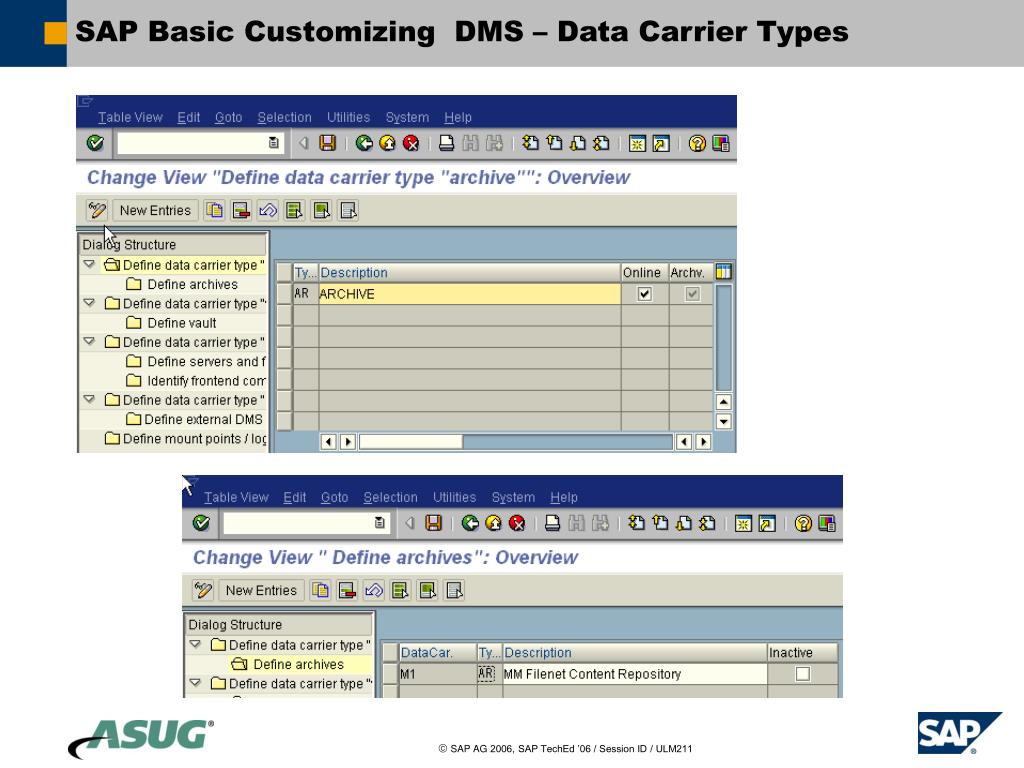1024x768 pixels.
Task: Click the Copy As icon beside New Entries
Action: 212,210
